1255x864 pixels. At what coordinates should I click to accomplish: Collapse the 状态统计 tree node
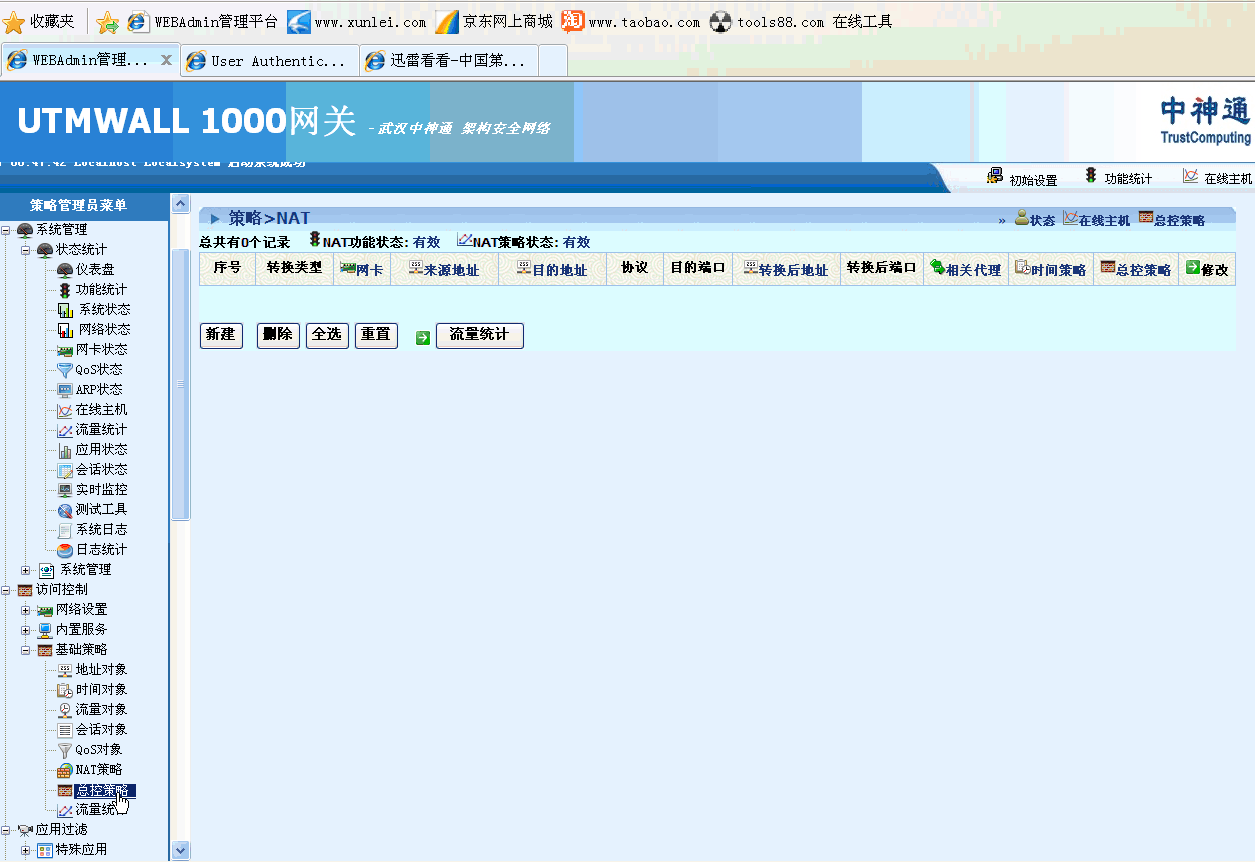tap(26, 250)
